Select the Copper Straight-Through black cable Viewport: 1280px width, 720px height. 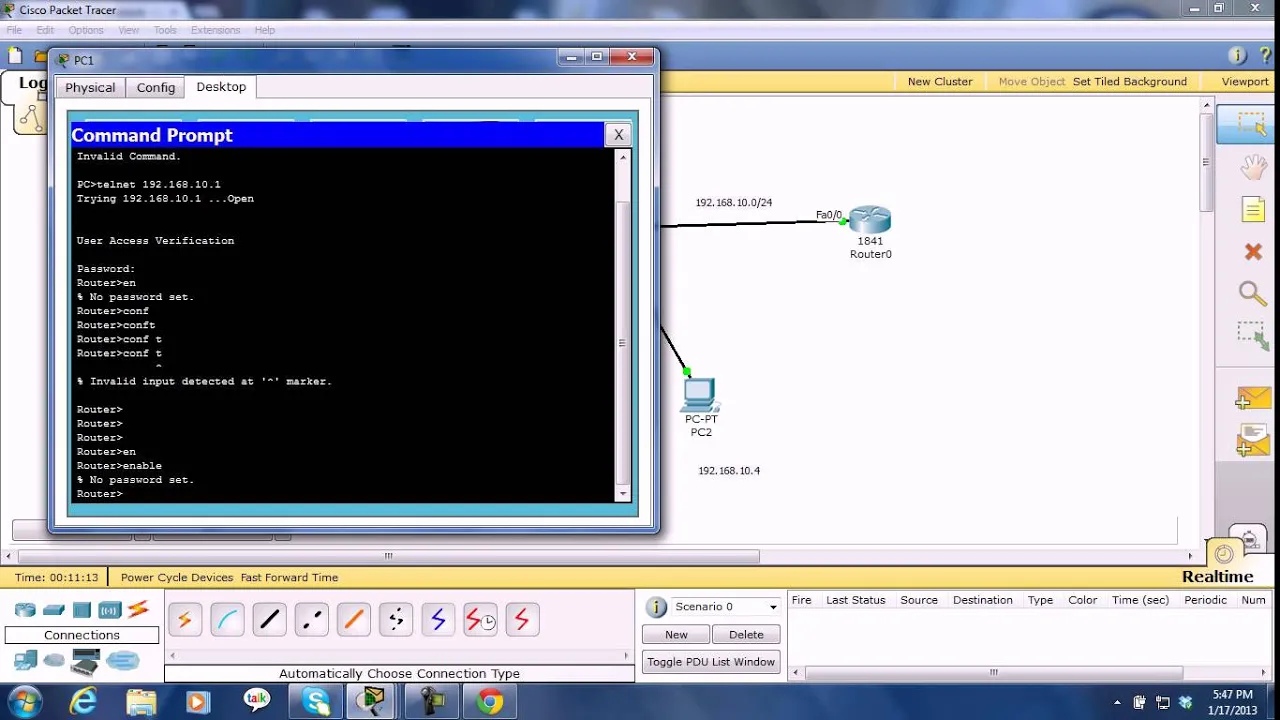tap(269, 620)
